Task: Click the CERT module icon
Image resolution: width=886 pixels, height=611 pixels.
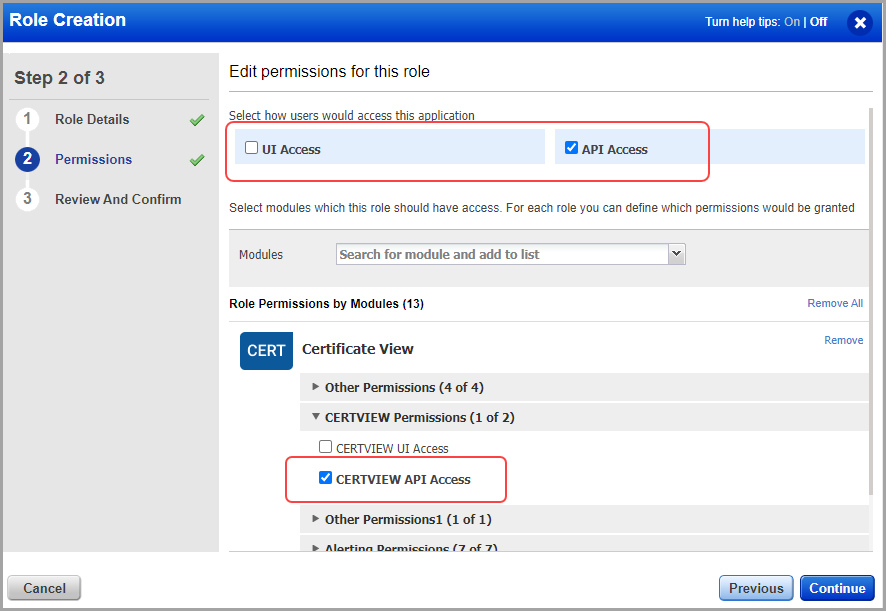Action: click(266, 351)
